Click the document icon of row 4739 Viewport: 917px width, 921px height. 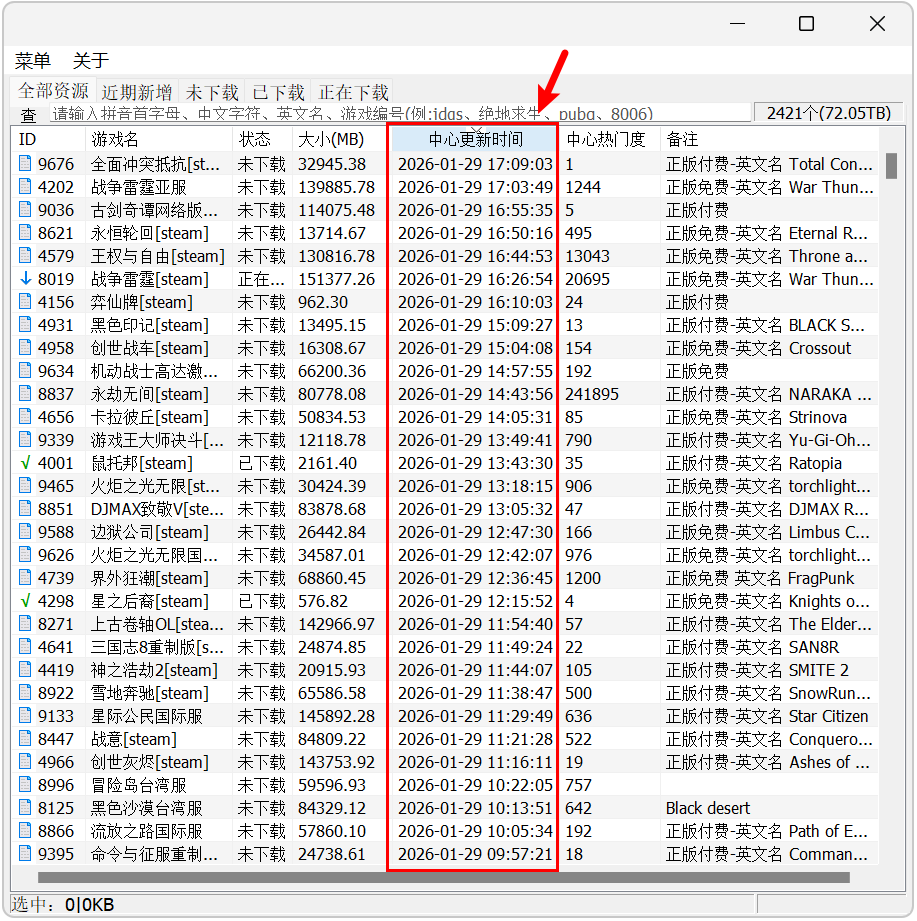point(25,577)
